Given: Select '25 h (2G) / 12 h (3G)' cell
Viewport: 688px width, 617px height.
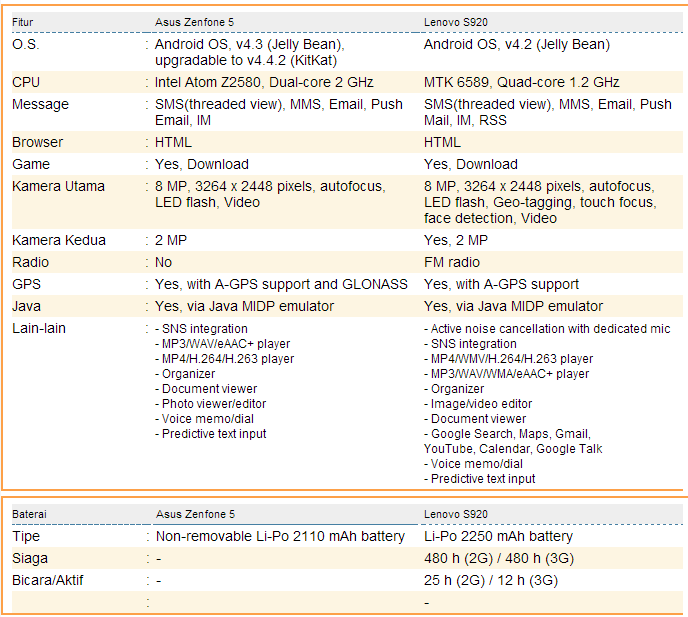Looking at the screenshot, I should (x=491, y=581).
